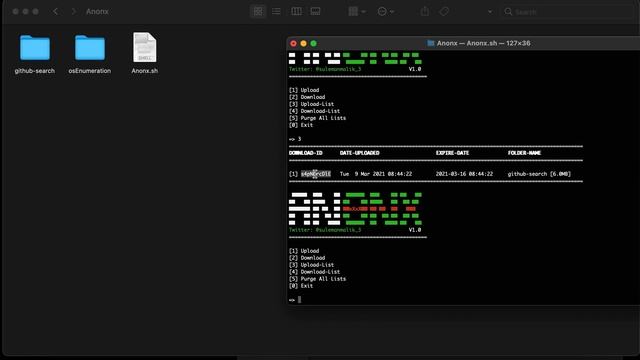Open the group-by options dropdown
This screenshot has height=360, width=640.
(x=357, y=11)
